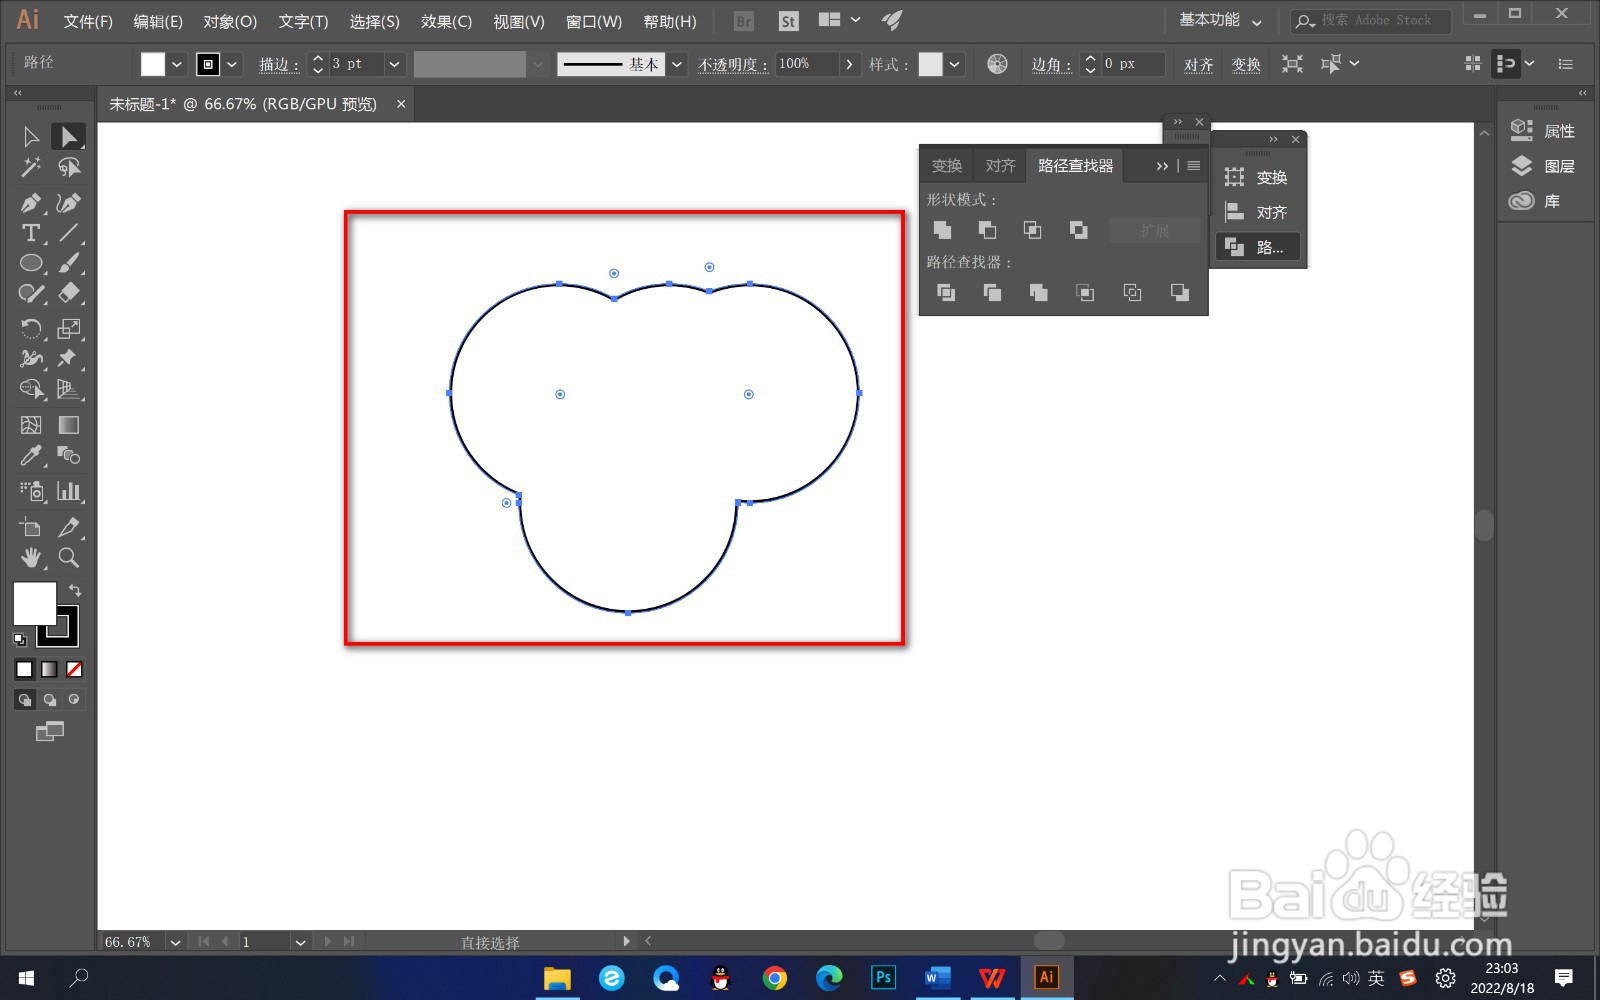Open stroke color dropdown in control bar

(232, 64)
